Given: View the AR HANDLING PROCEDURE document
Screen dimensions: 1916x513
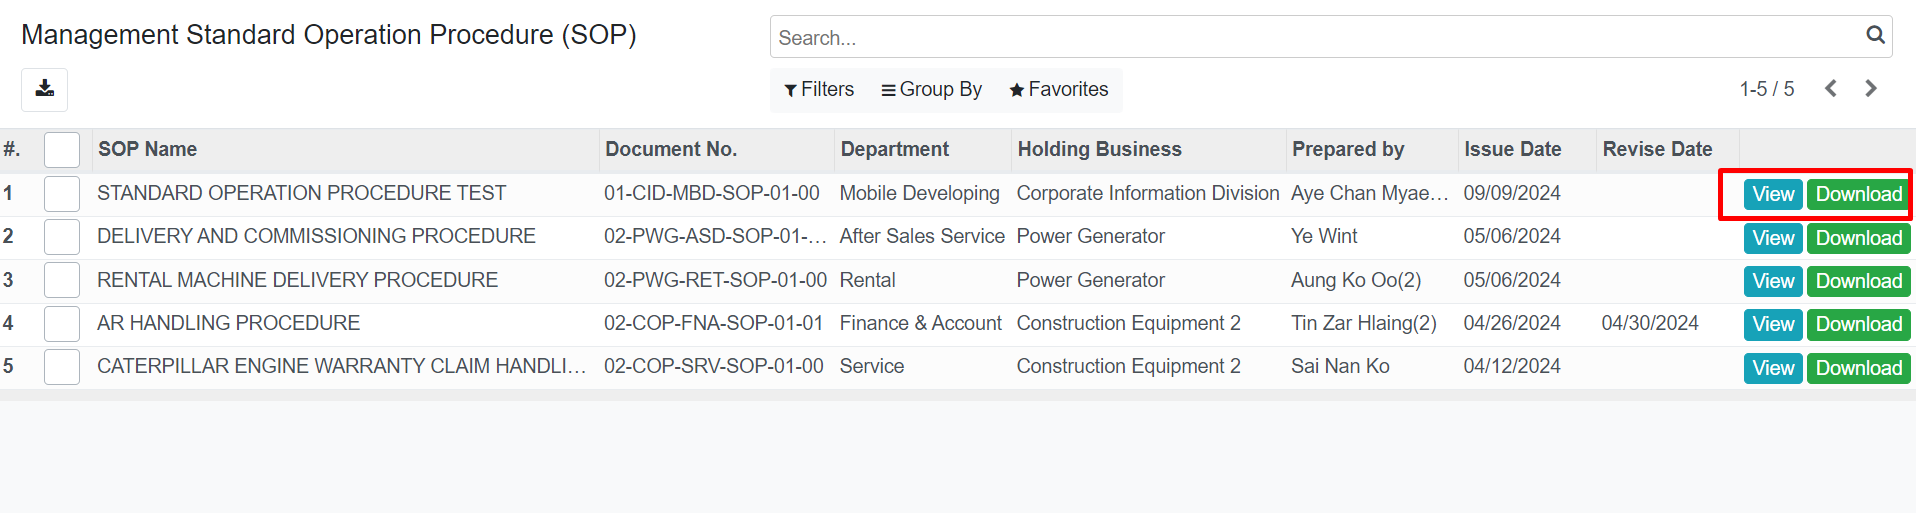Looking at the screenshot, I should 1773,324.
